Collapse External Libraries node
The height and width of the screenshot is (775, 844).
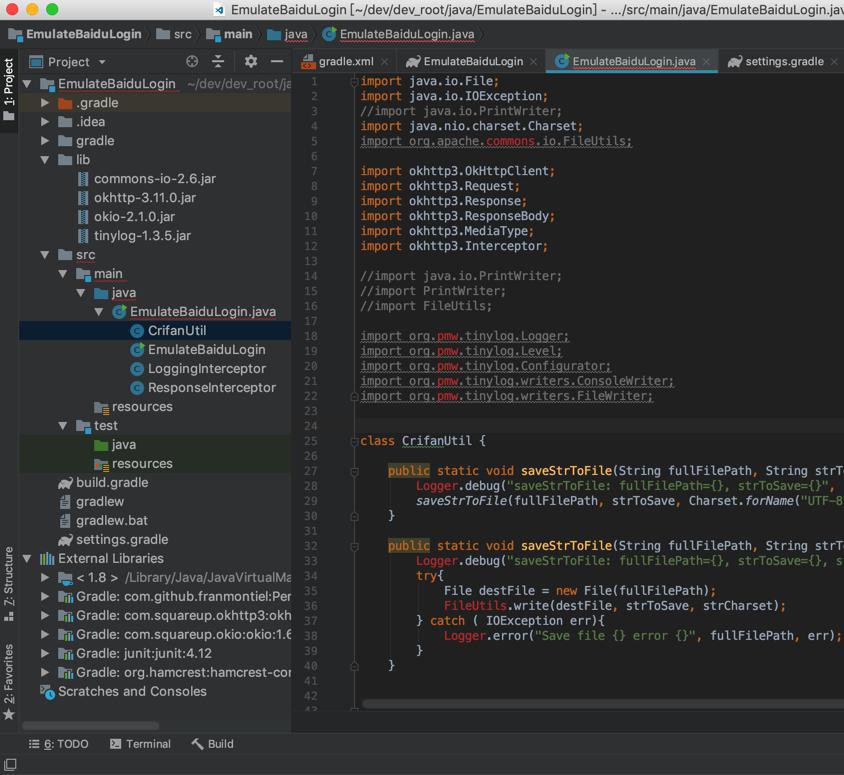(x=27, y=559)
